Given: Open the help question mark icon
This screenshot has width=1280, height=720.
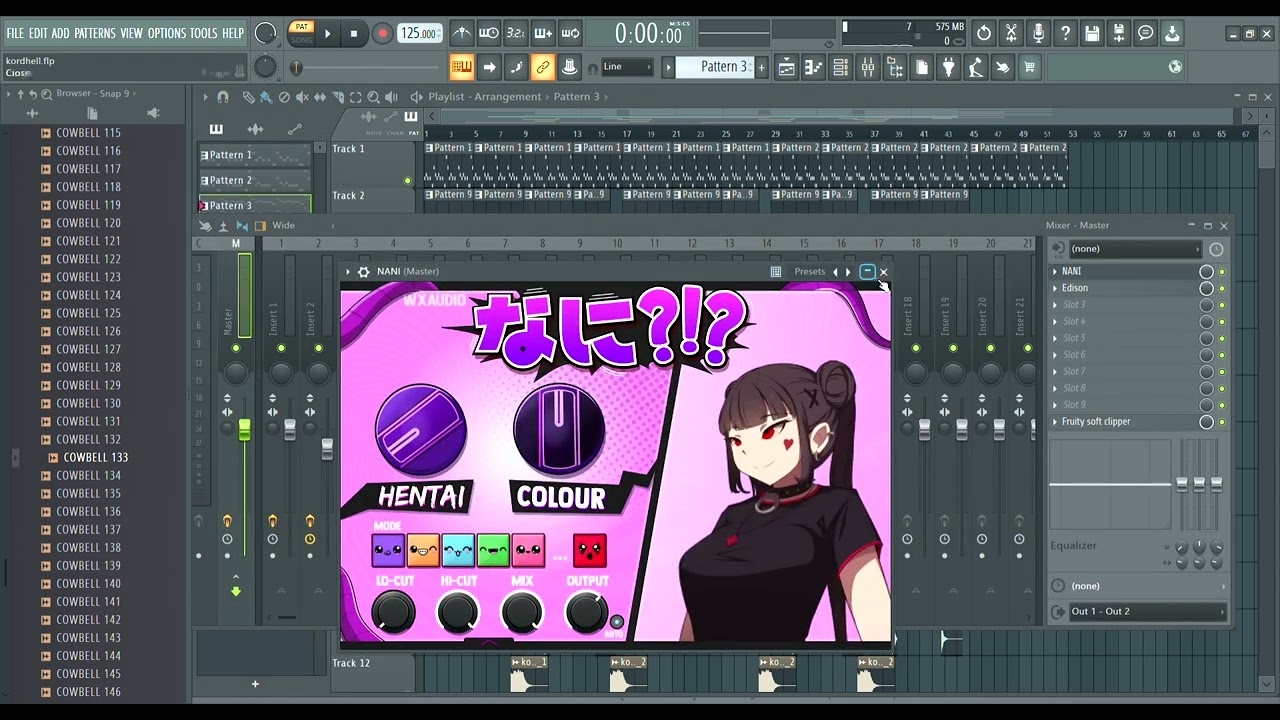Looking at the screenshot, I should pyautogui.click(x=1065, y=33).
